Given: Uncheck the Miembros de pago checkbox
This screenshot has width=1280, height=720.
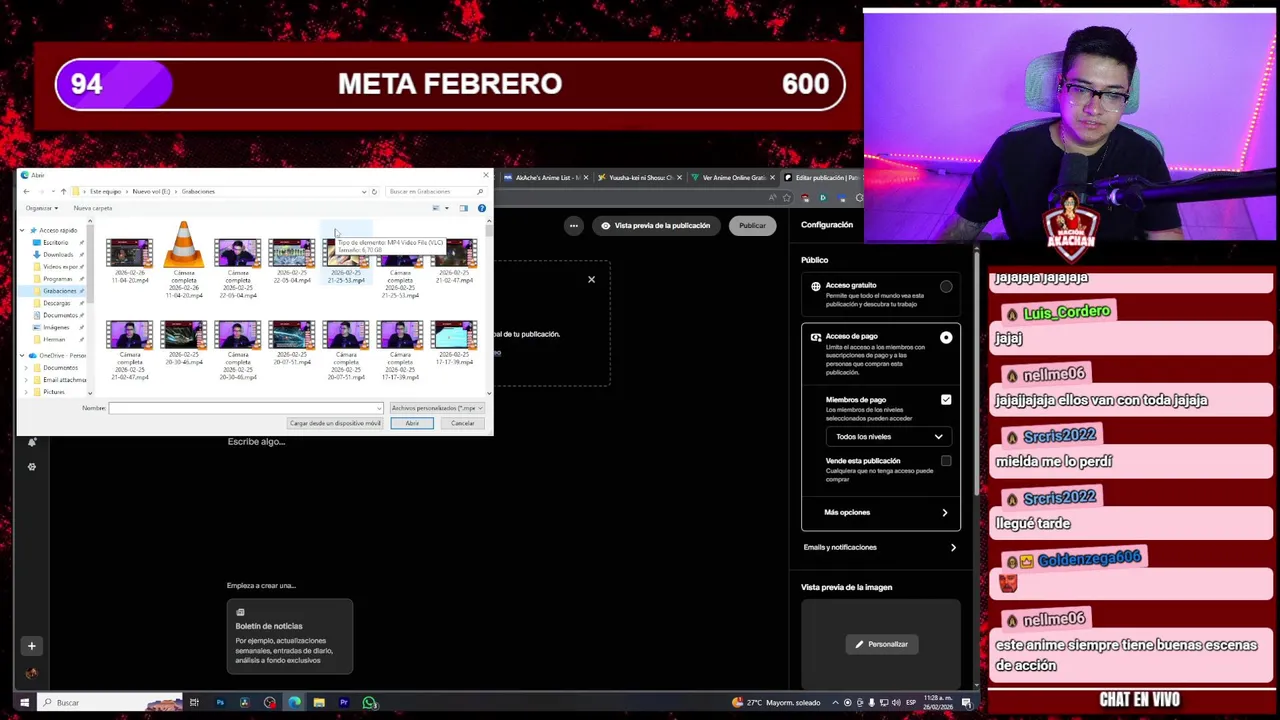Looking at the screenshot, I should pyautogui.click(x=946, y=400).
